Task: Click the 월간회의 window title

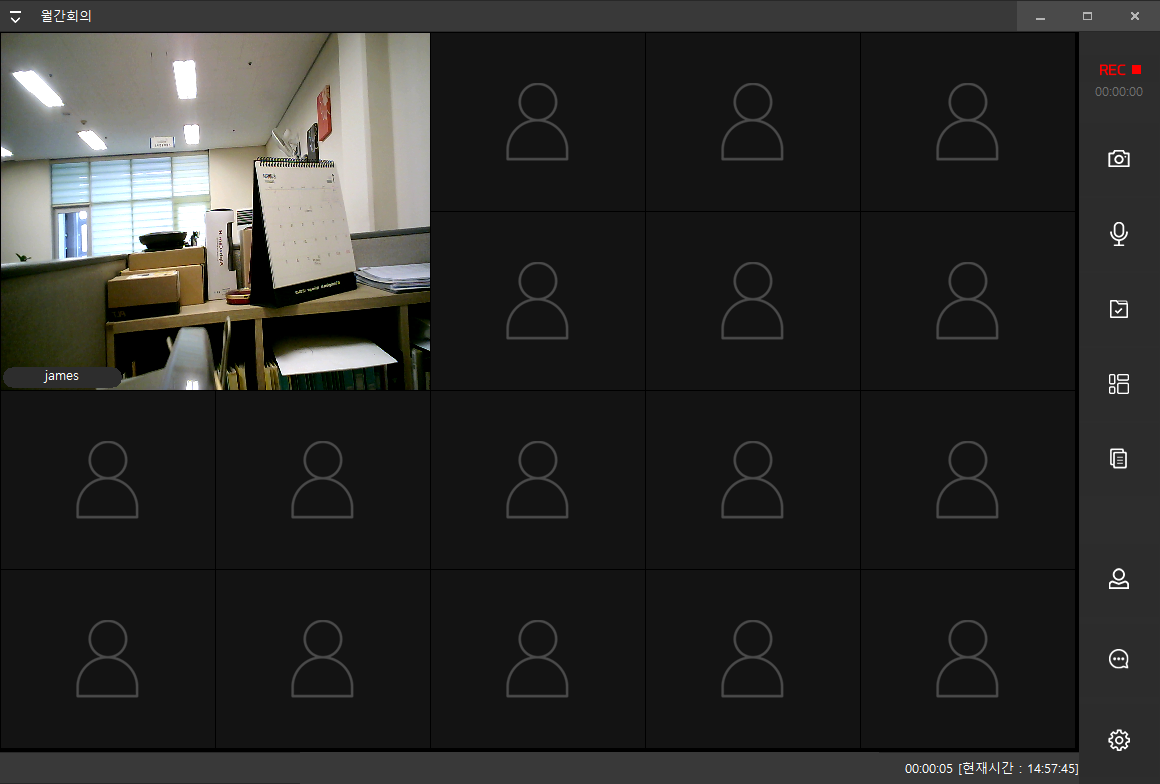Action: coord(67,16)
